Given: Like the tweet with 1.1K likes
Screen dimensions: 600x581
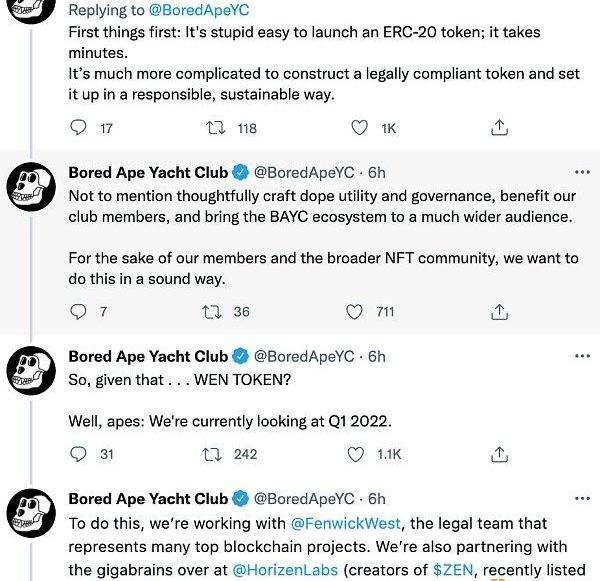Looking at the screenshot, I should click(x=355, y=454).
